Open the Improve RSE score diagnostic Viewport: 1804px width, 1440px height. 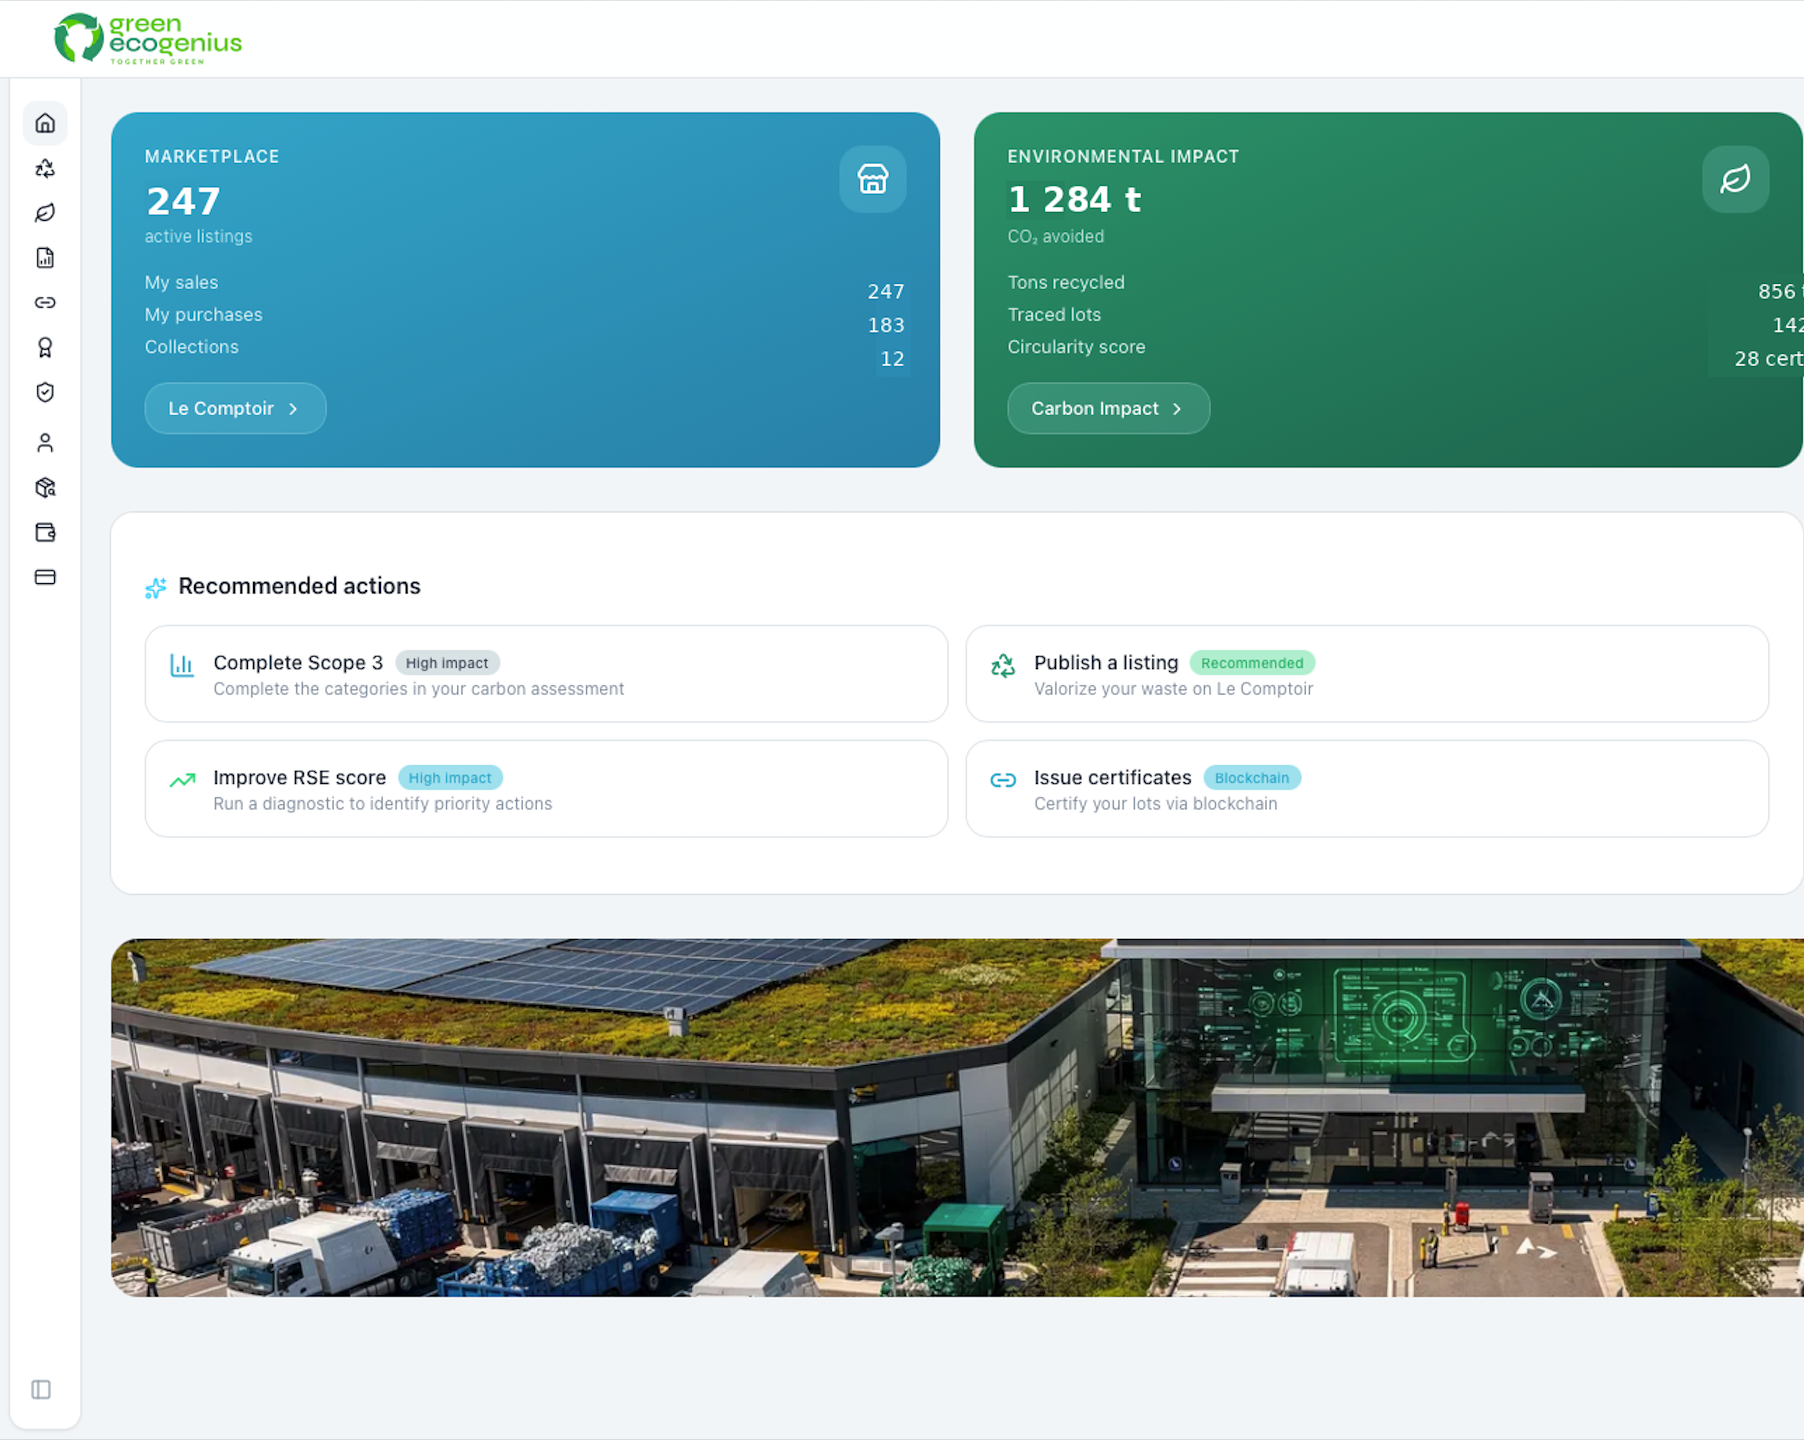(546, 789)
